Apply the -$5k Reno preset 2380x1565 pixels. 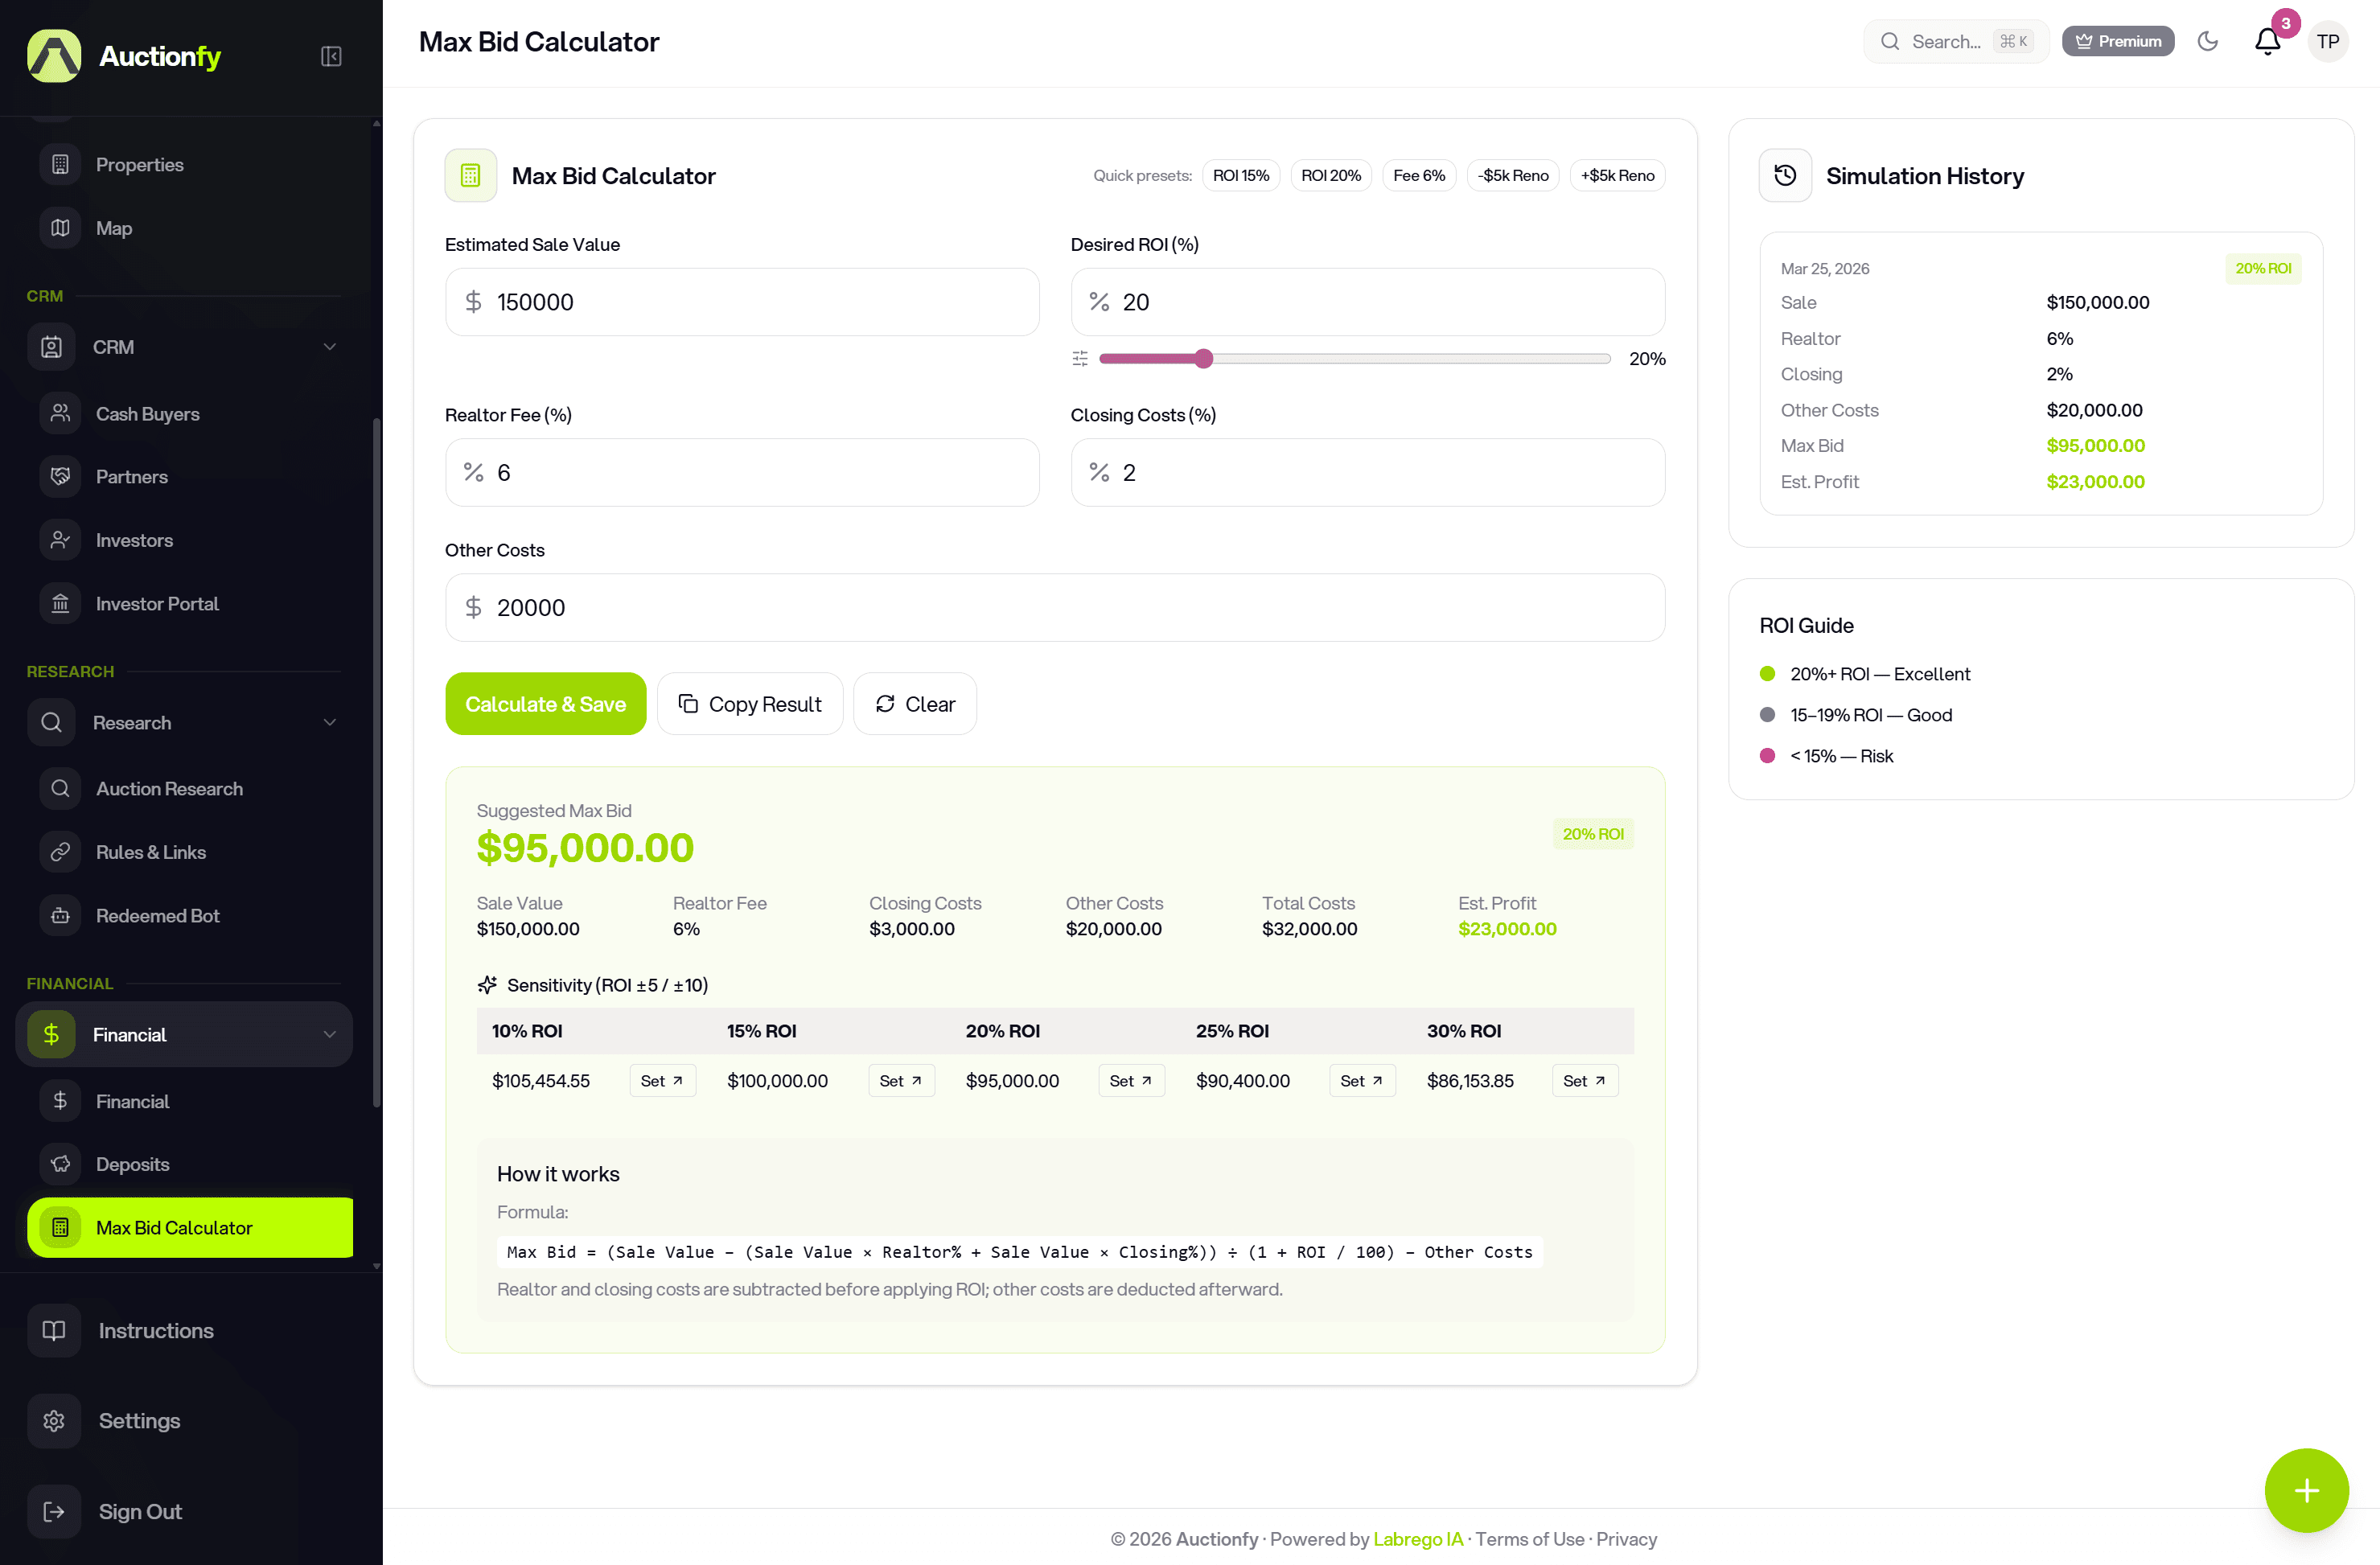tap(1512, 176)
